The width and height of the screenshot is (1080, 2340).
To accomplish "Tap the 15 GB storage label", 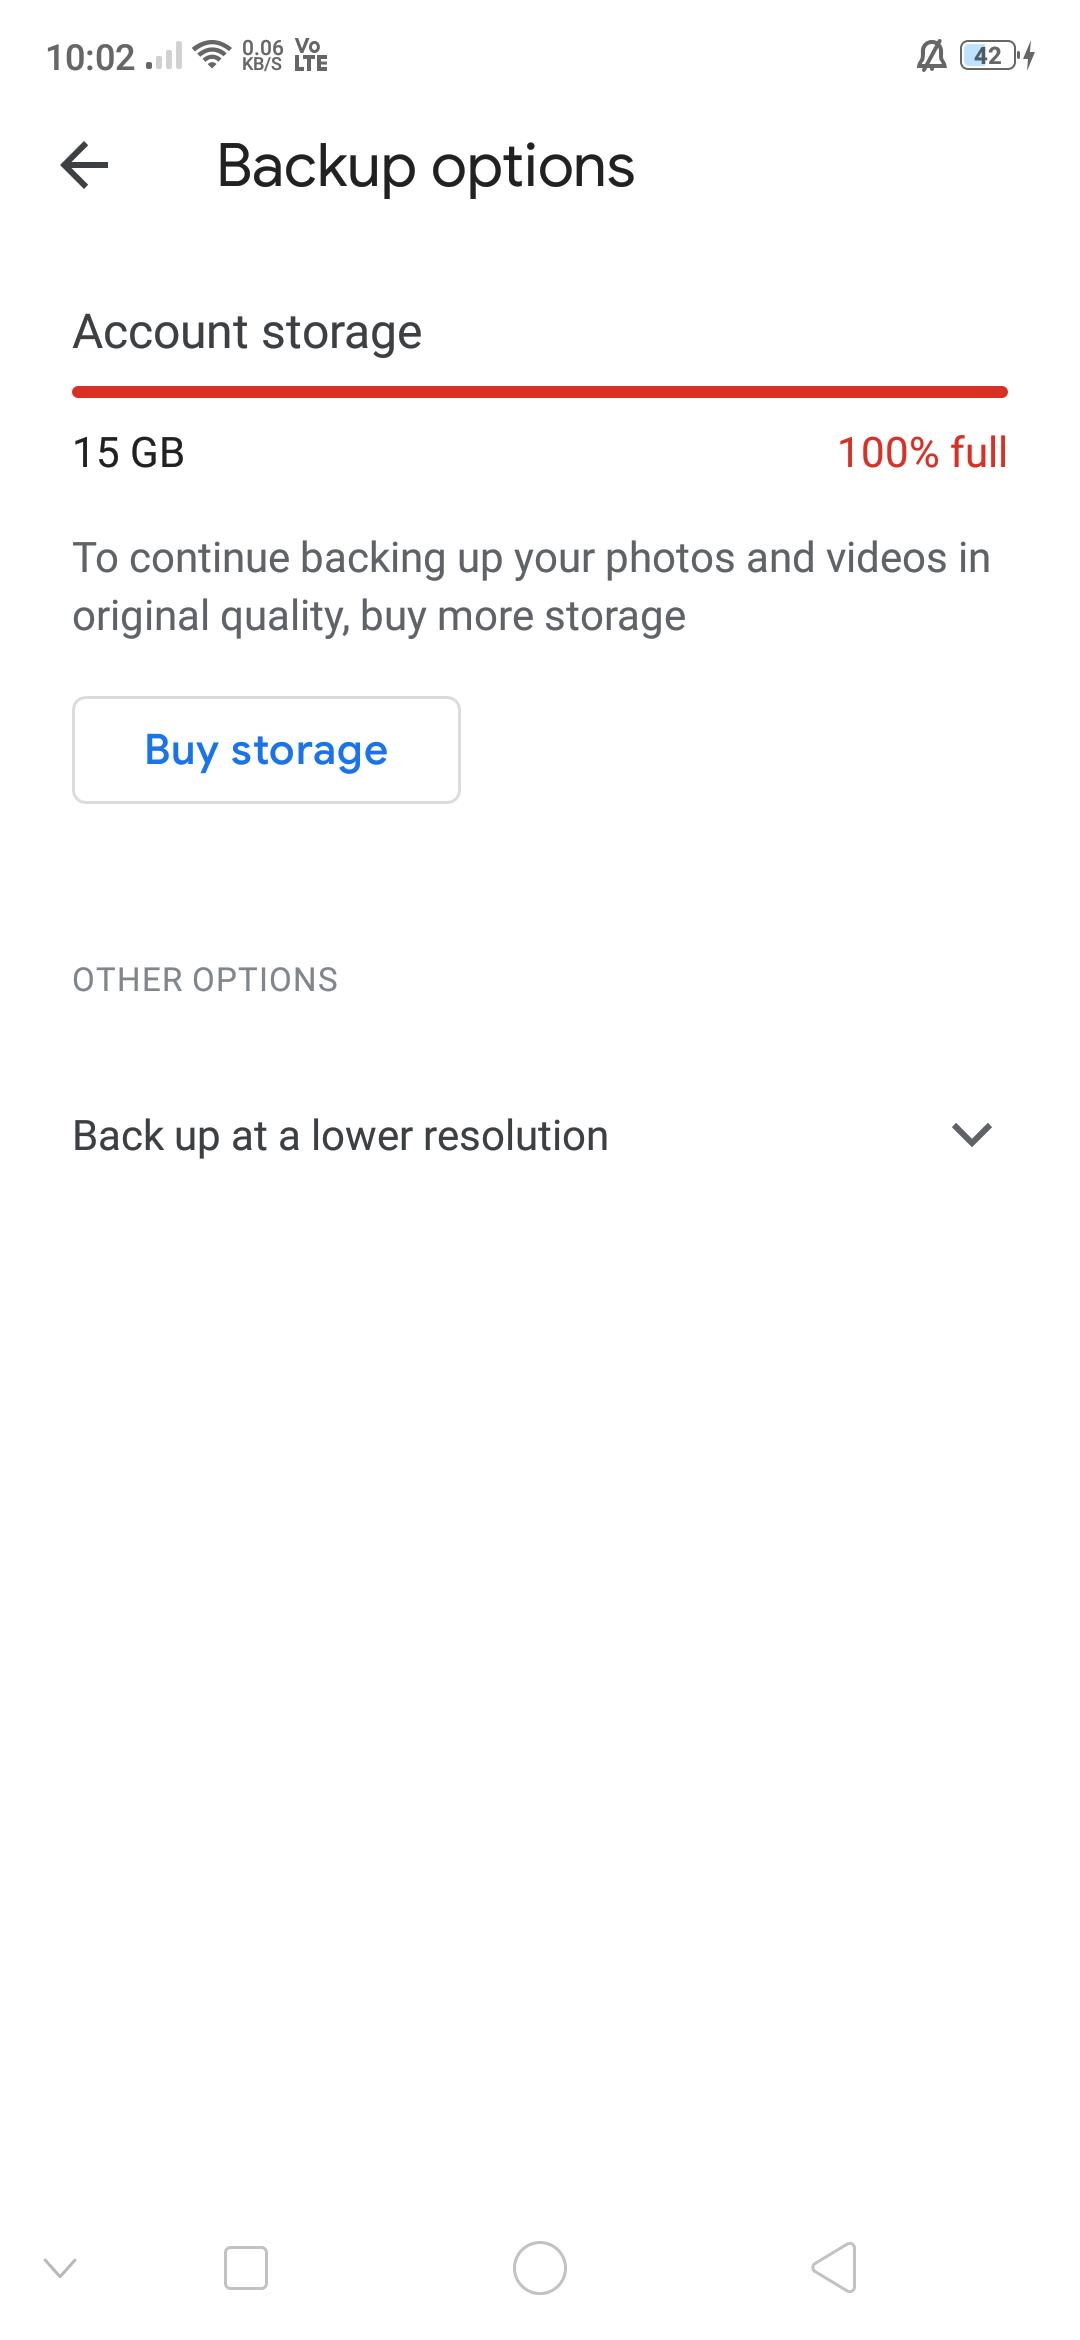I will pos(129,452).
